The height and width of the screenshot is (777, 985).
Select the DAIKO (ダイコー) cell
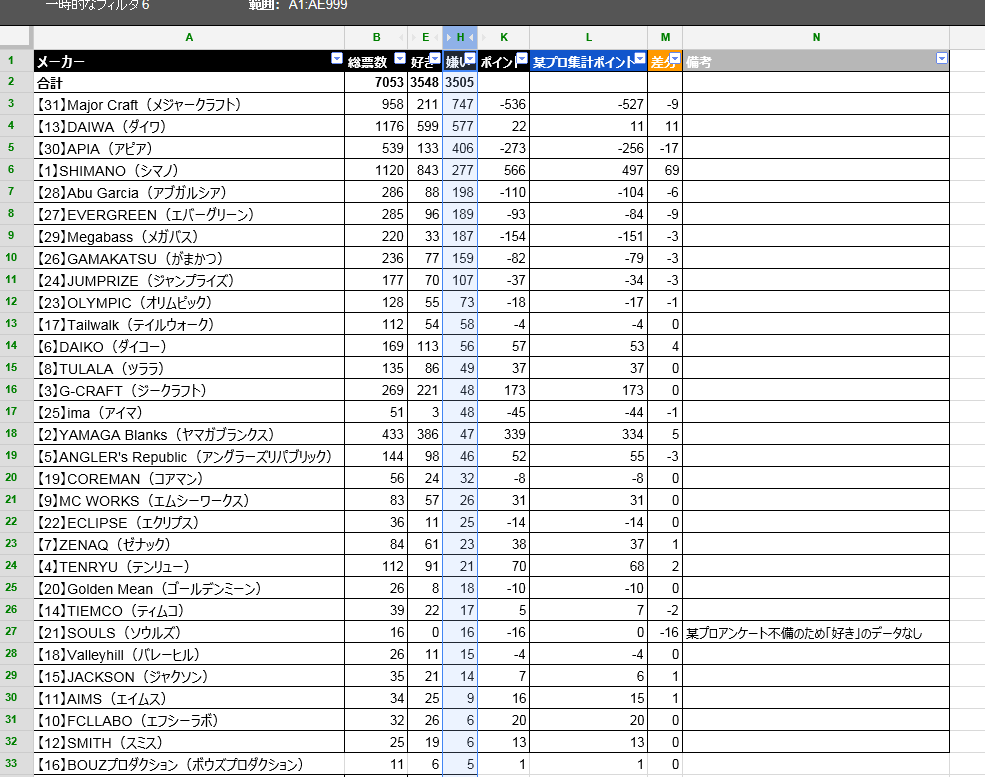pos(189,346)
